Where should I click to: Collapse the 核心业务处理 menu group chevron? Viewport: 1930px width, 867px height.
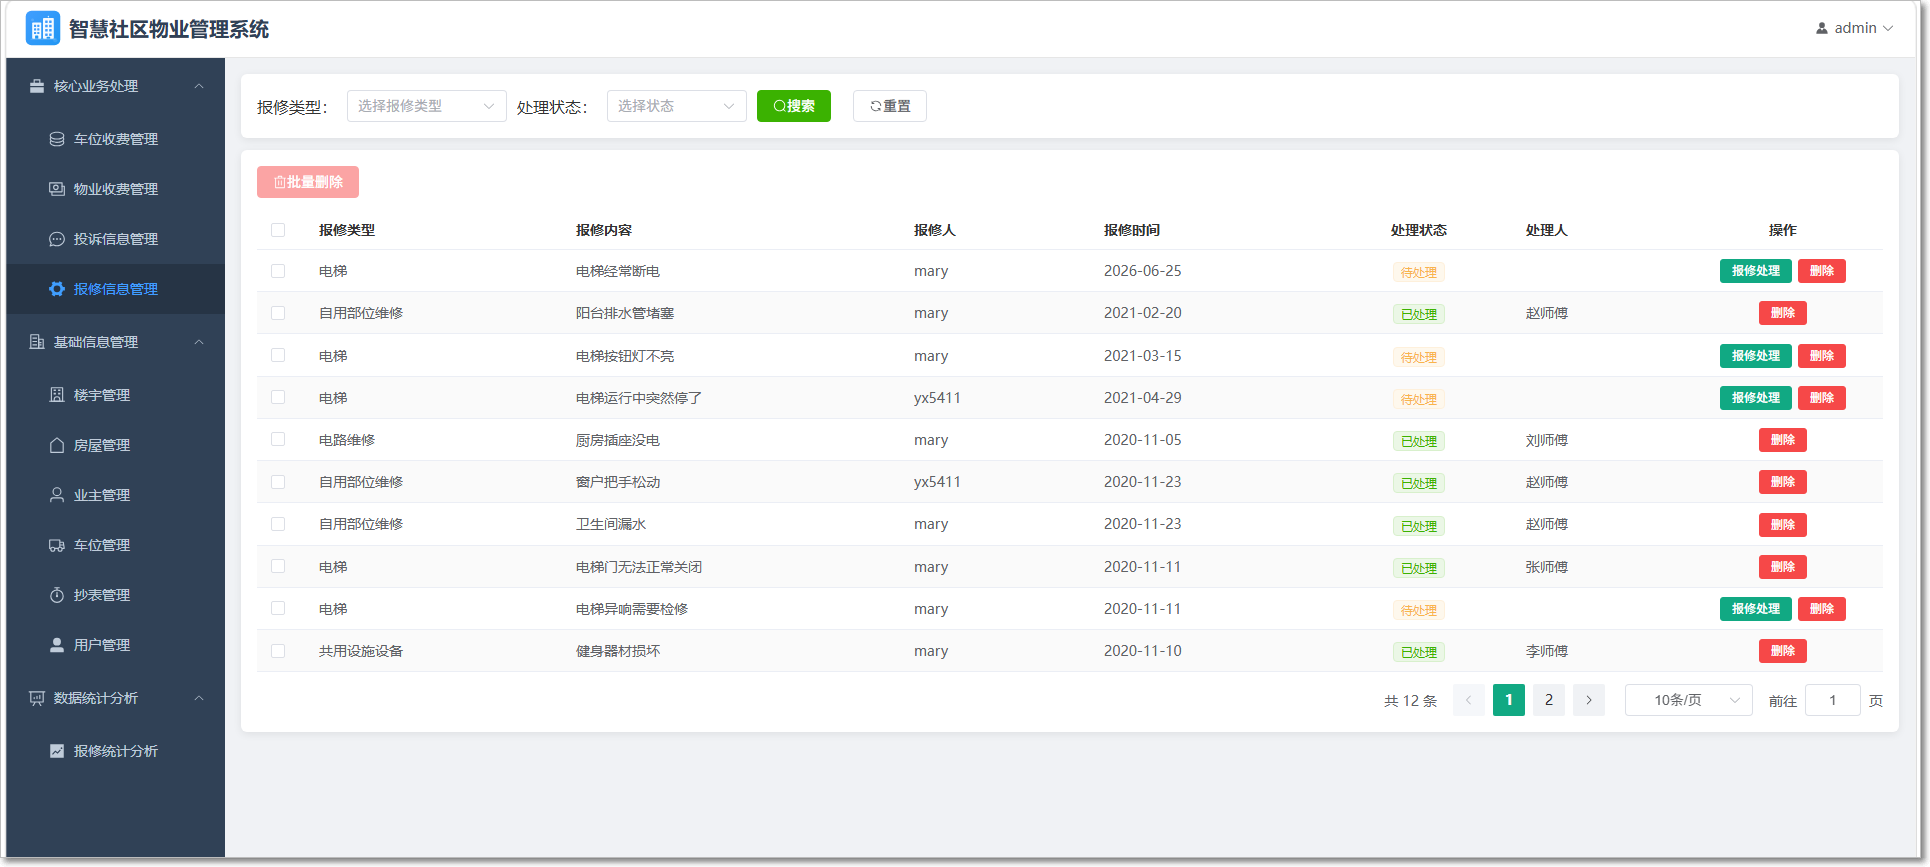click(x=199, y=86)
